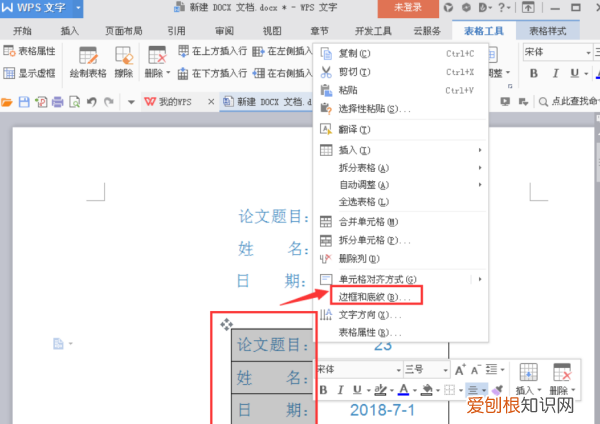Toggle Bold on the mini toolbar
The height and width of the screenshot is (424, 600).
coord(323,390)
